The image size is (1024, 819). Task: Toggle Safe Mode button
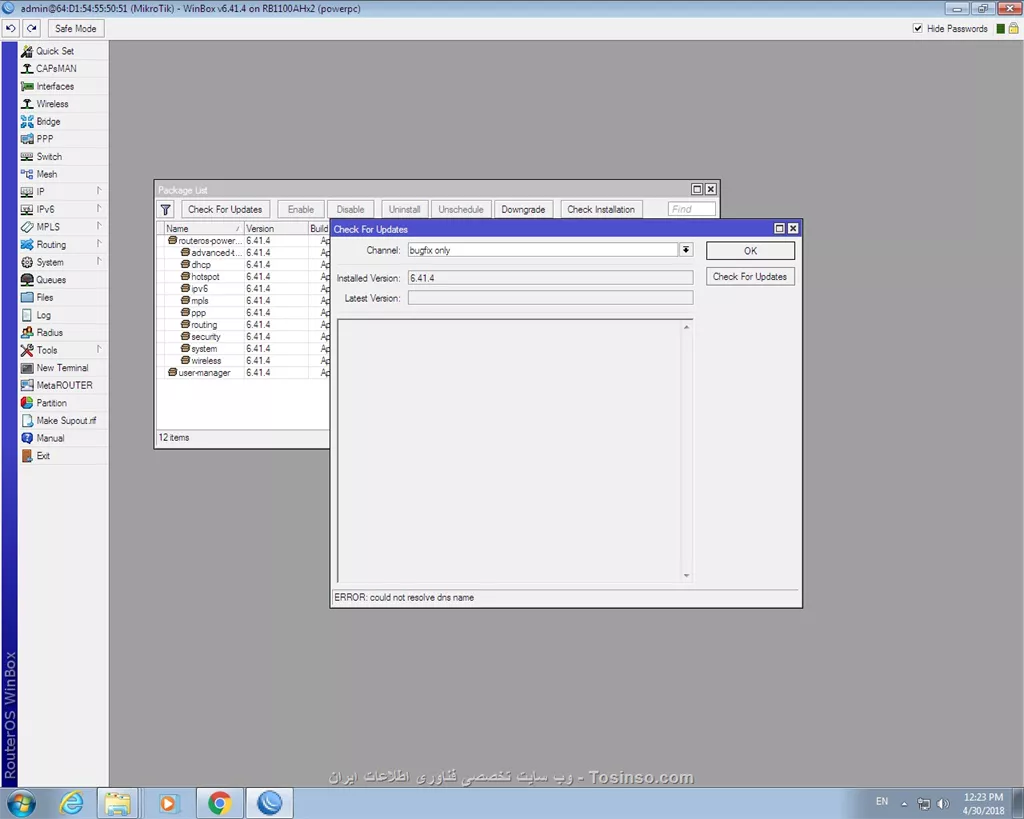tap(76, 28)
